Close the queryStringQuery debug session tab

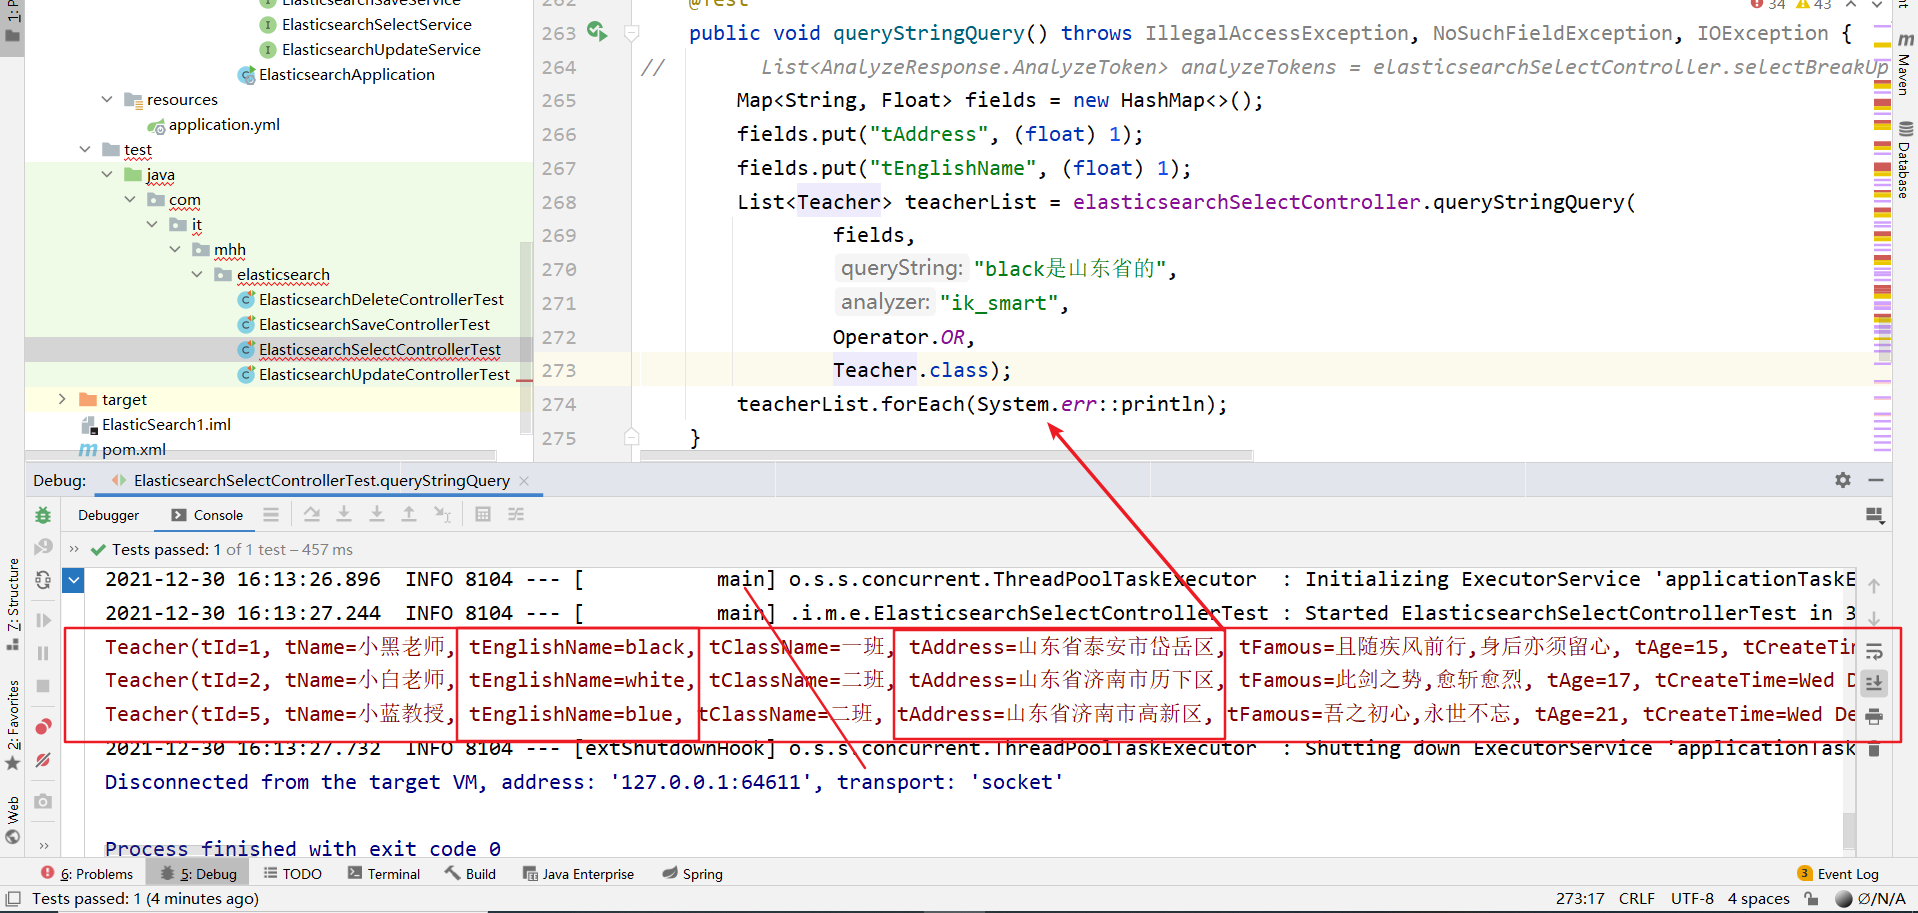(x=524, y=481)
